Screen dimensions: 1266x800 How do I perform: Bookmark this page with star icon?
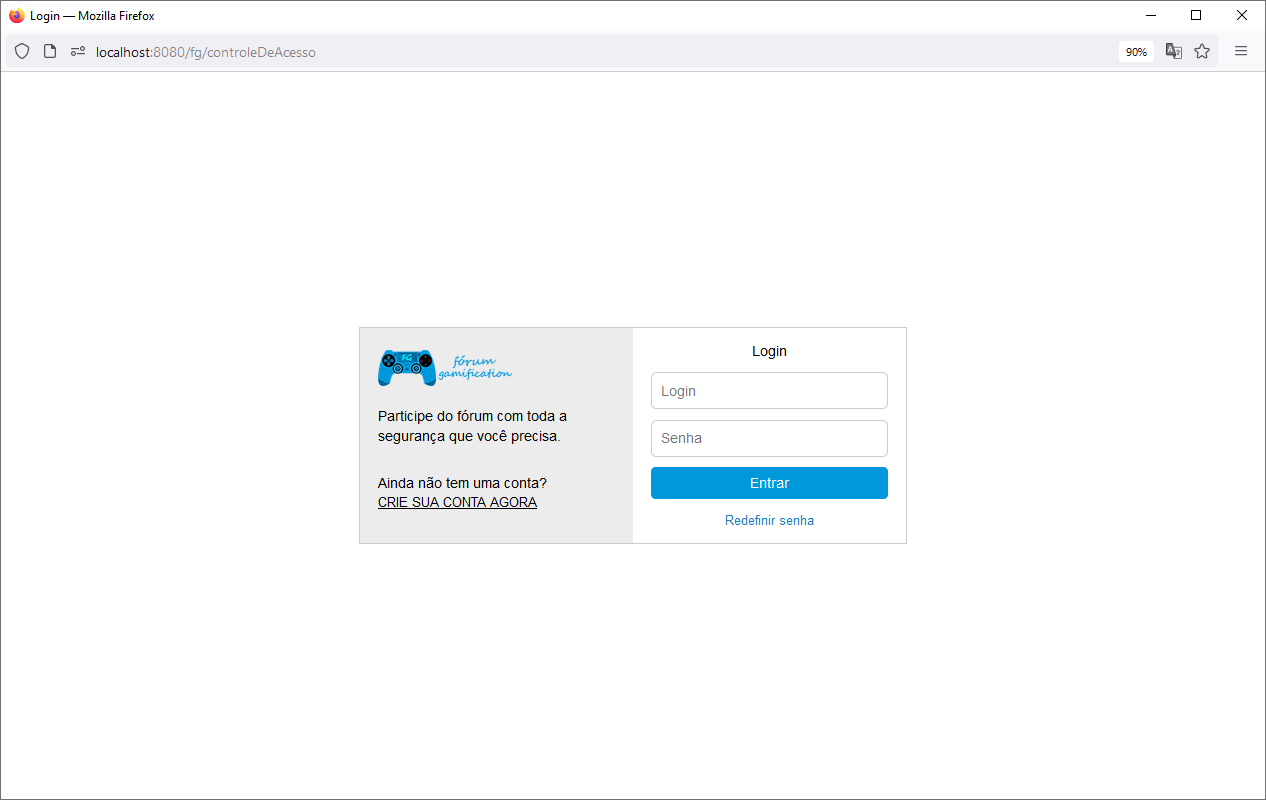click(1202, 51)
